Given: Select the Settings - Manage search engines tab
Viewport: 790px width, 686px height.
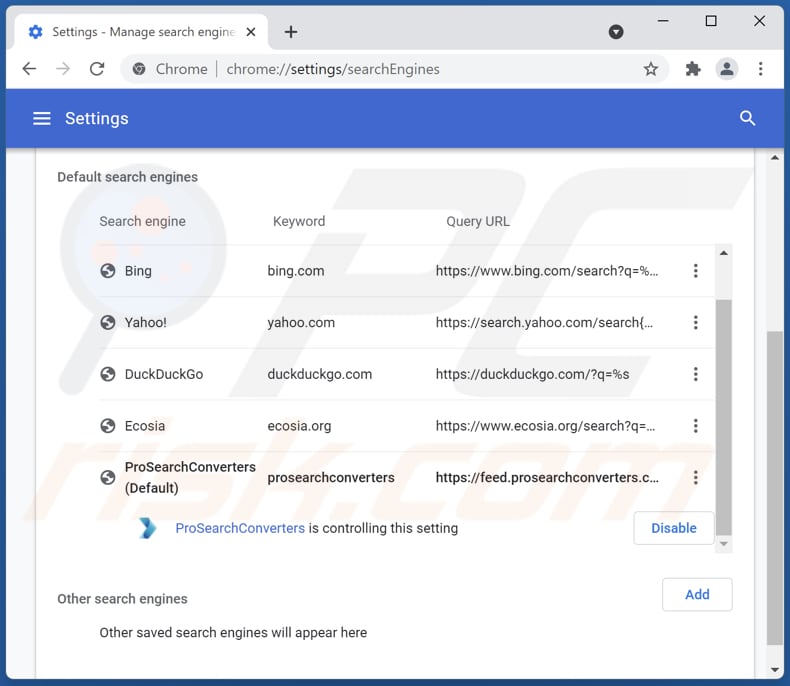Looking at the screenshot, I should pyautogui.click(x=141, y=32).
